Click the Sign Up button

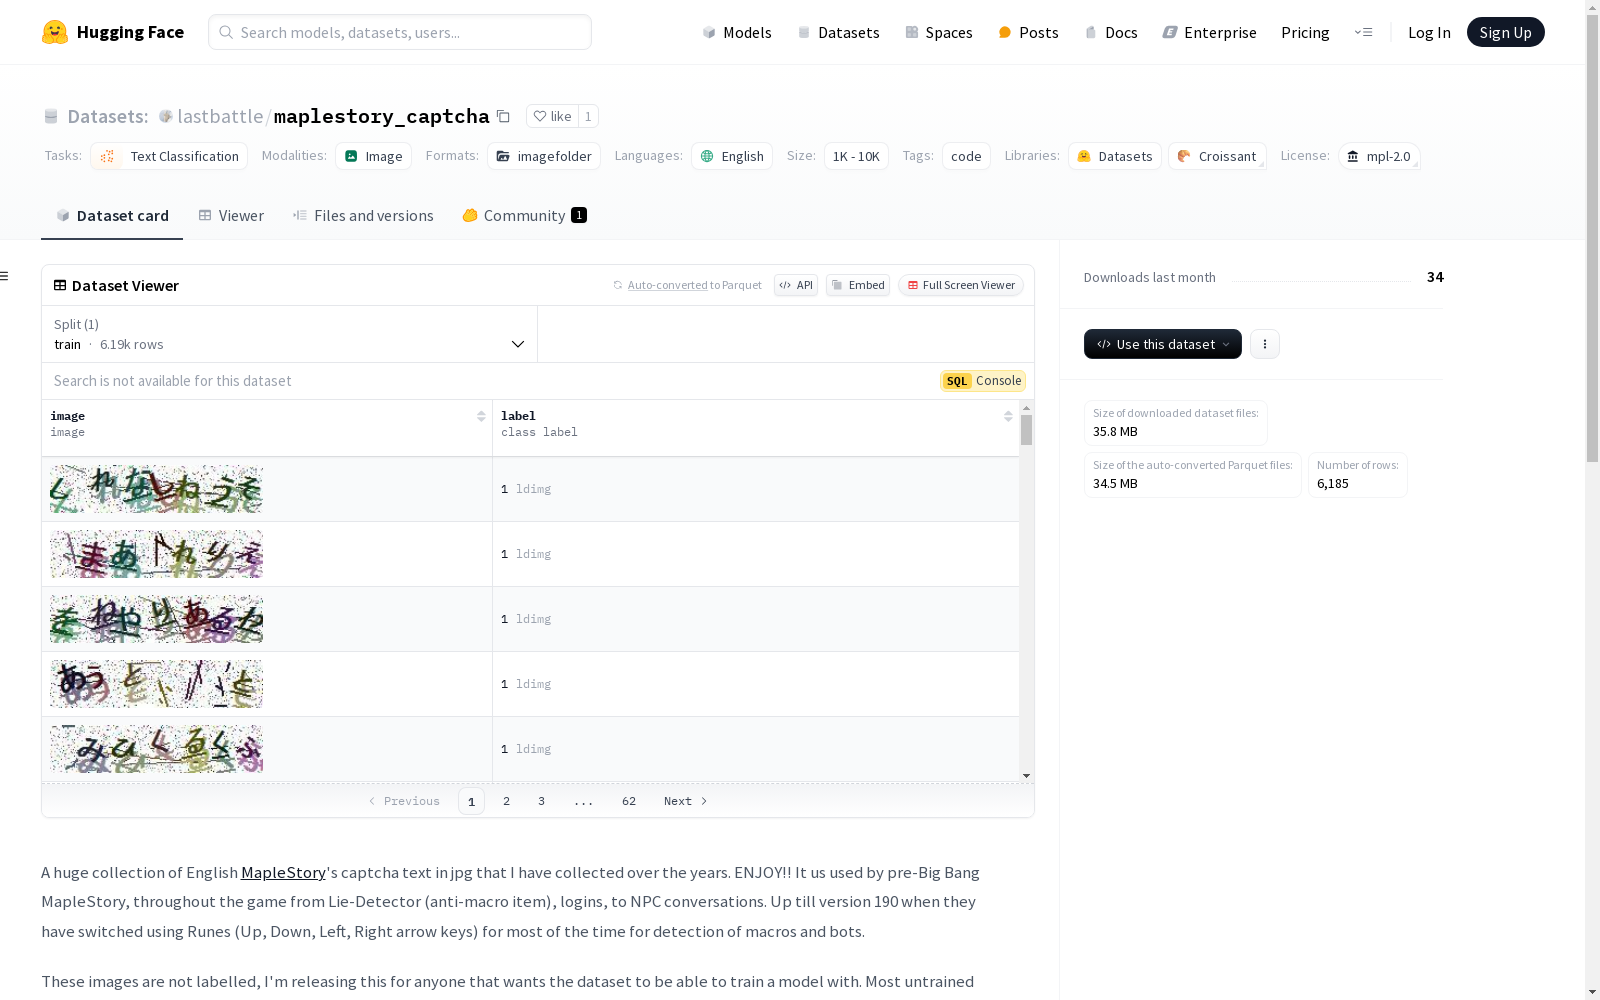(x=1506, y=32)
